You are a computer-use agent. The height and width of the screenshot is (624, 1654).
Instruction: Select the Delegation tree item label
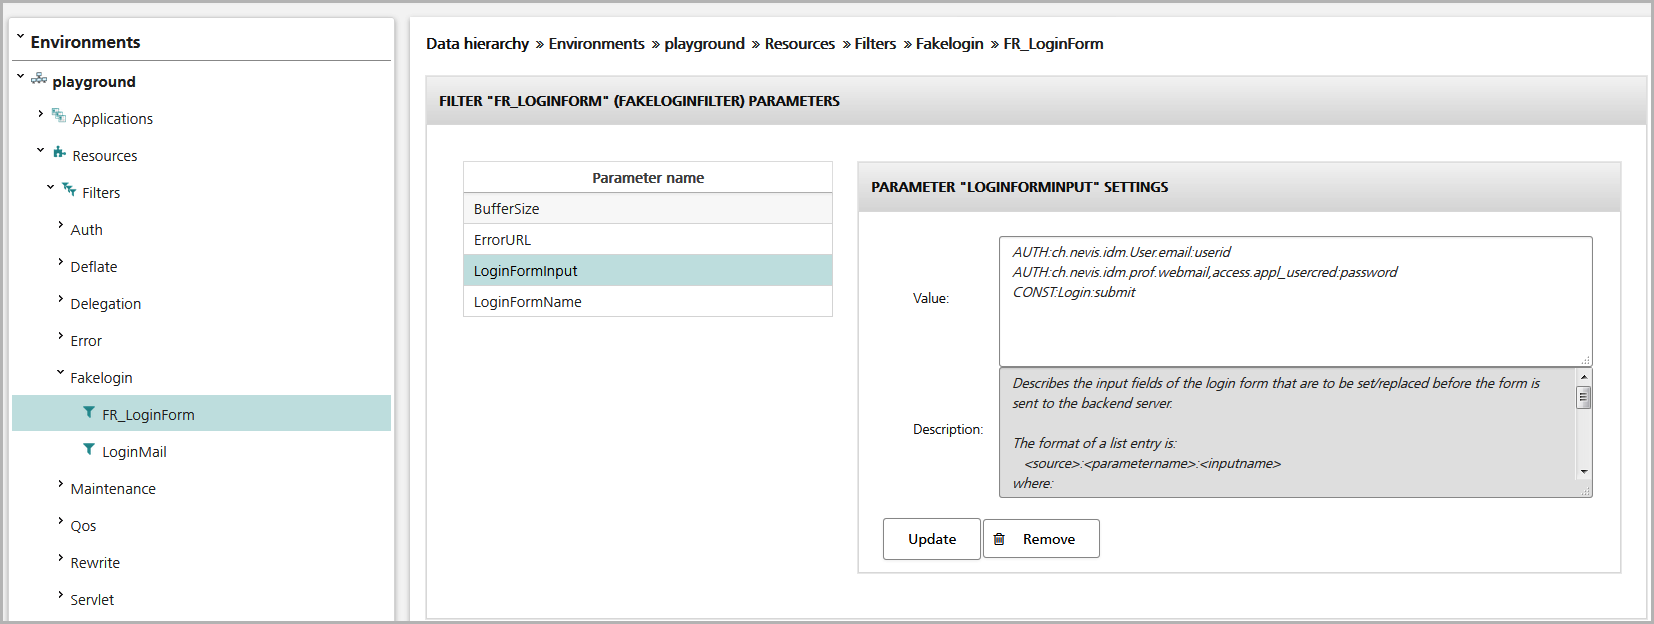(x=105, y=304)
